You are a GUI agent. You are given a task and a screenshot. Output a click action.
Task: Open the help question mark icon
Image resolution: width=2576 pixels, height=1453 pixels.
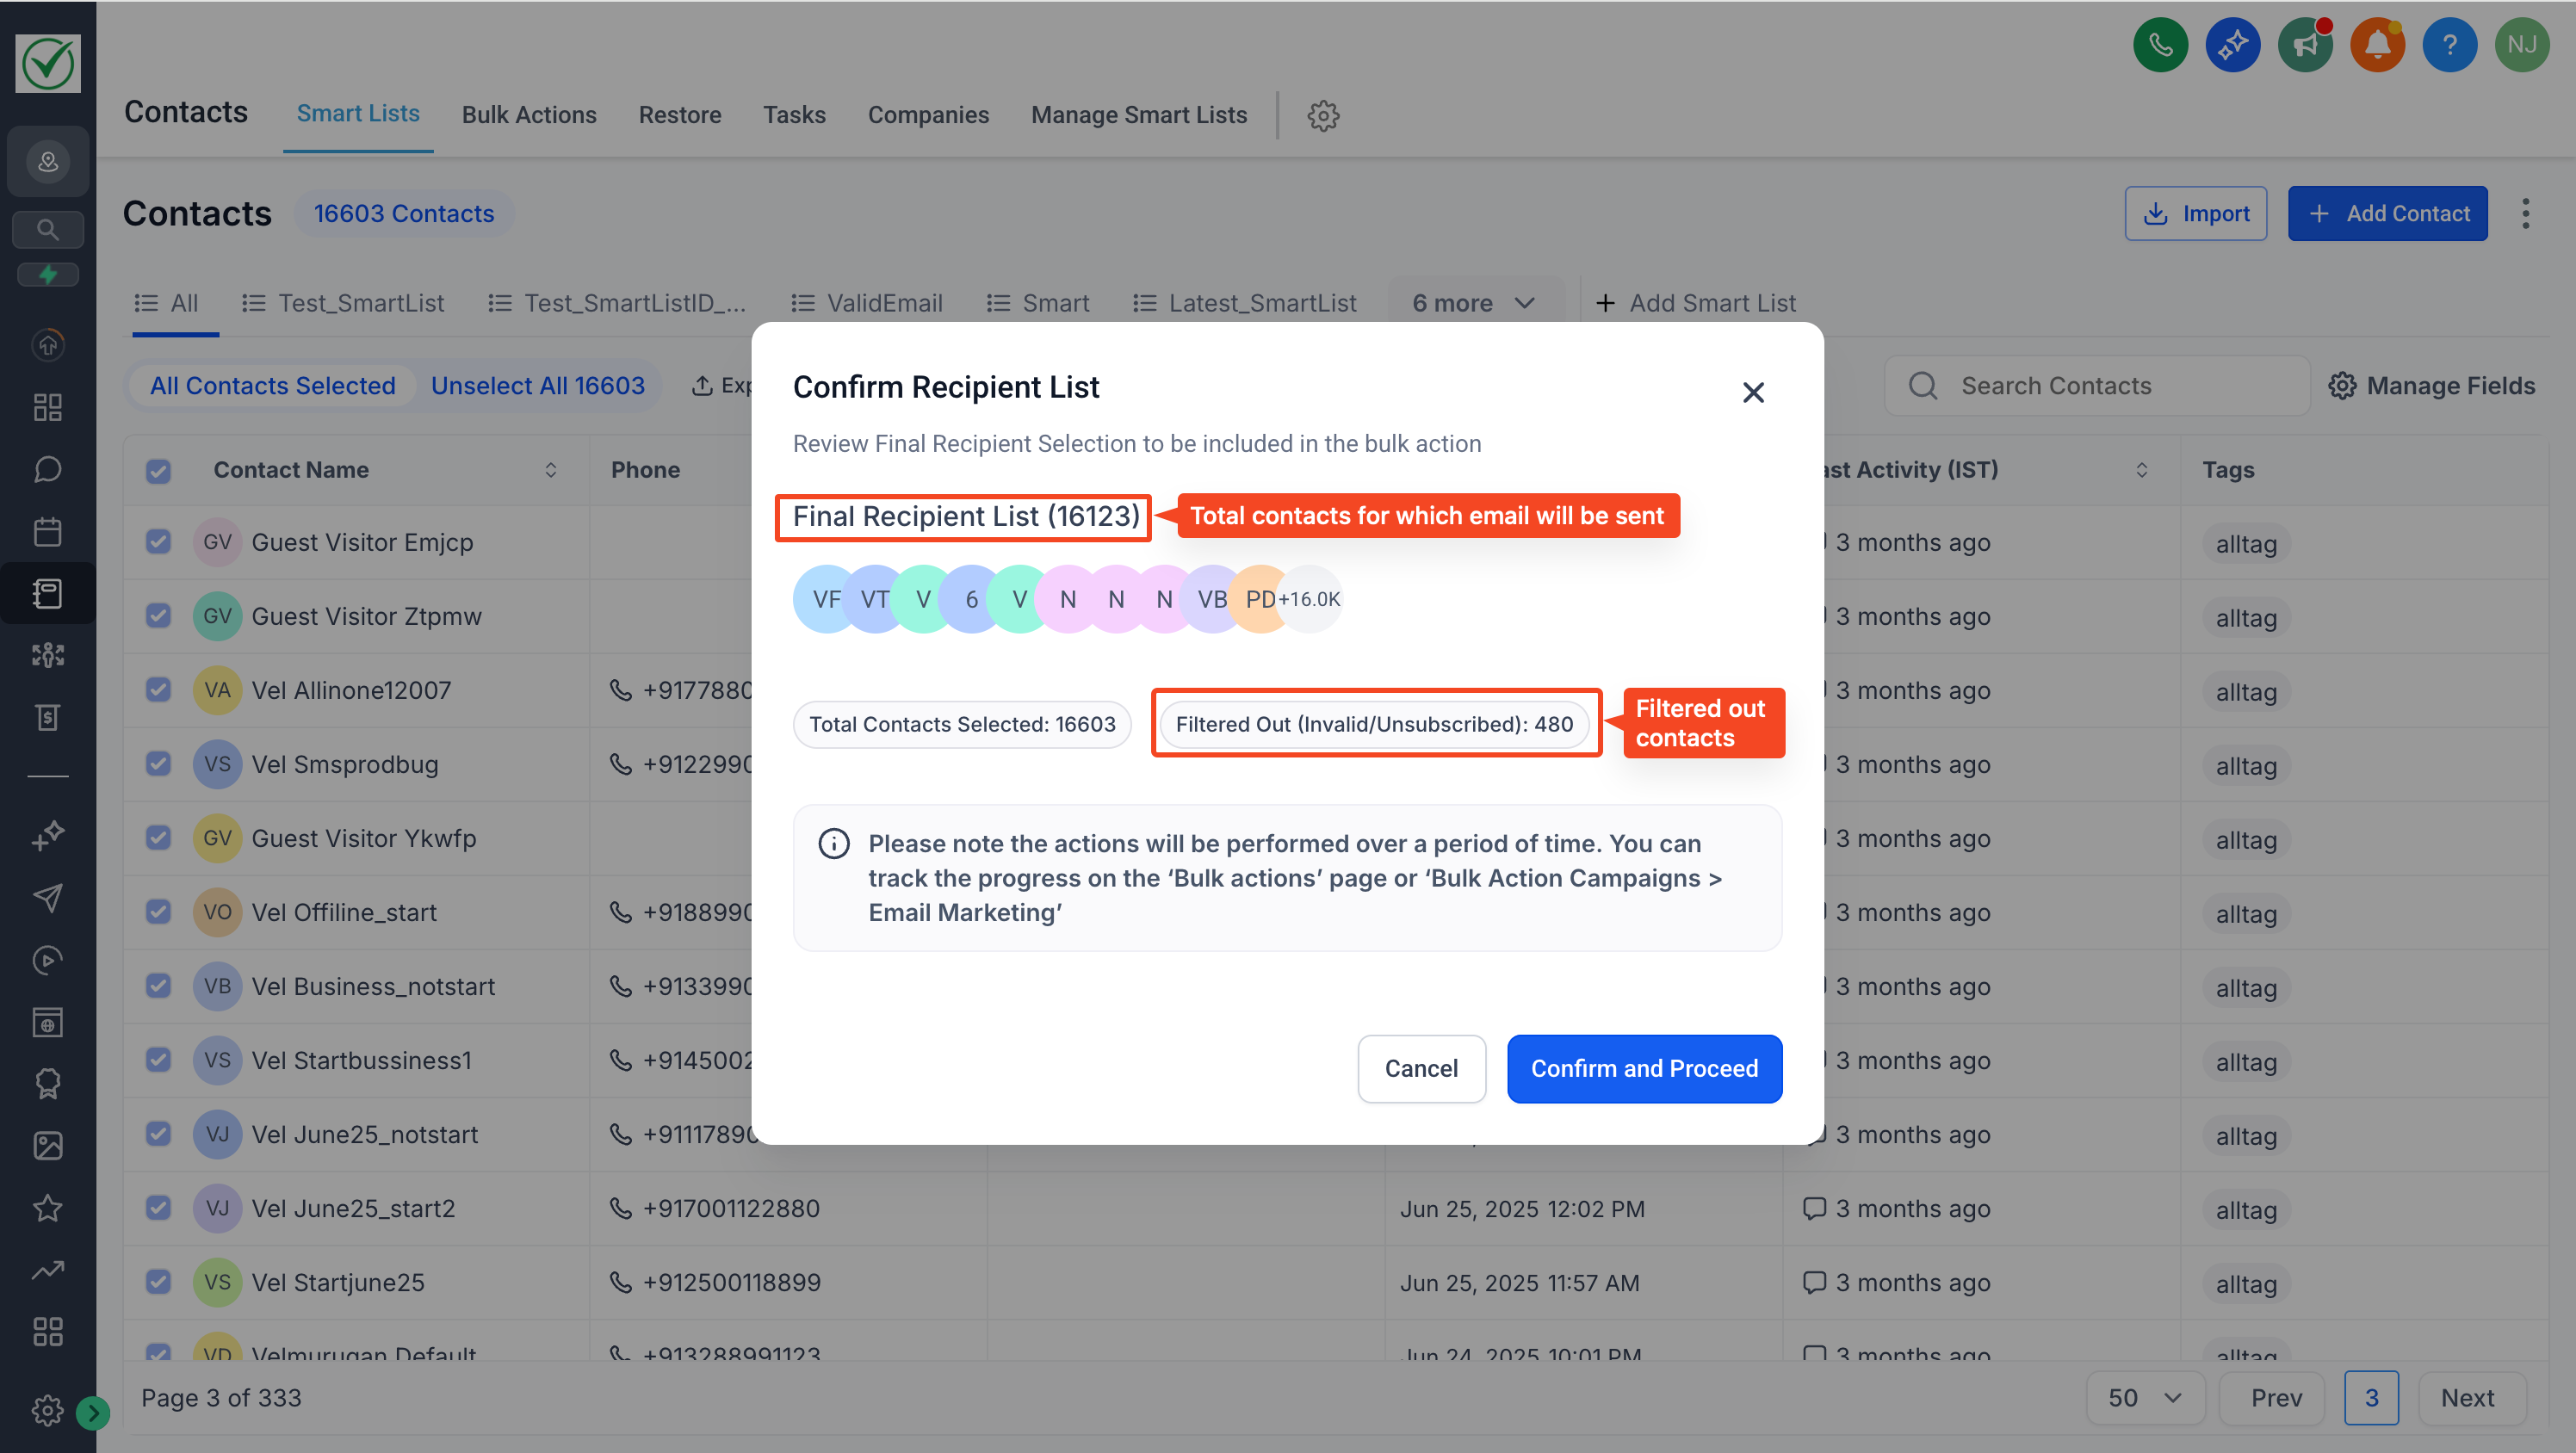tap(2449, 45)
